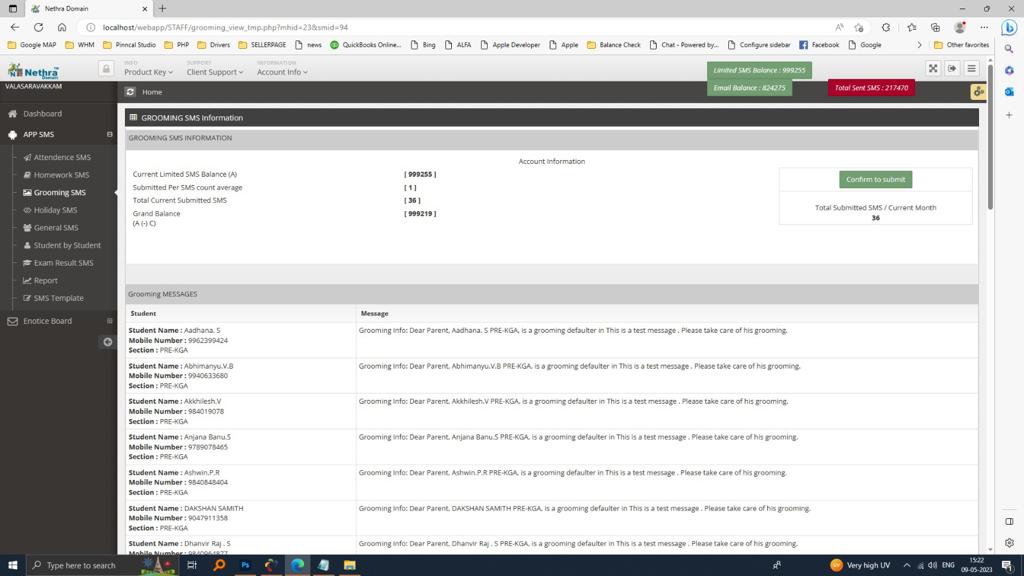Image resolution: width=1024 pixels, height=576 pixels.
Task: Open Attendence SMS in the sidebar
Action: pyautogui.click(x=57, y=157)
